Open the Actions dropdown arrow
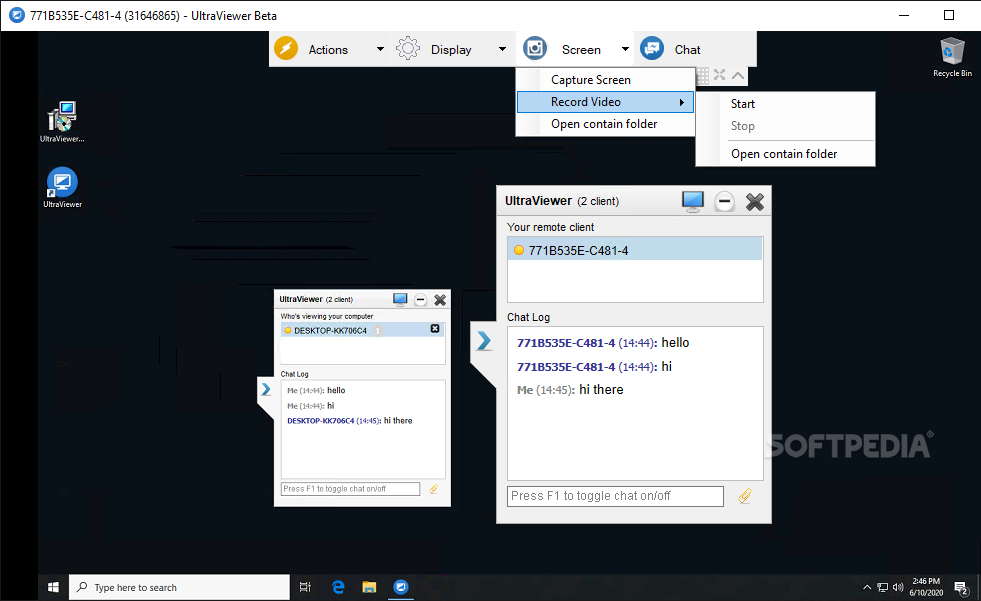The height and width of the screenshot is (601, 981). (x=380, y=49)
